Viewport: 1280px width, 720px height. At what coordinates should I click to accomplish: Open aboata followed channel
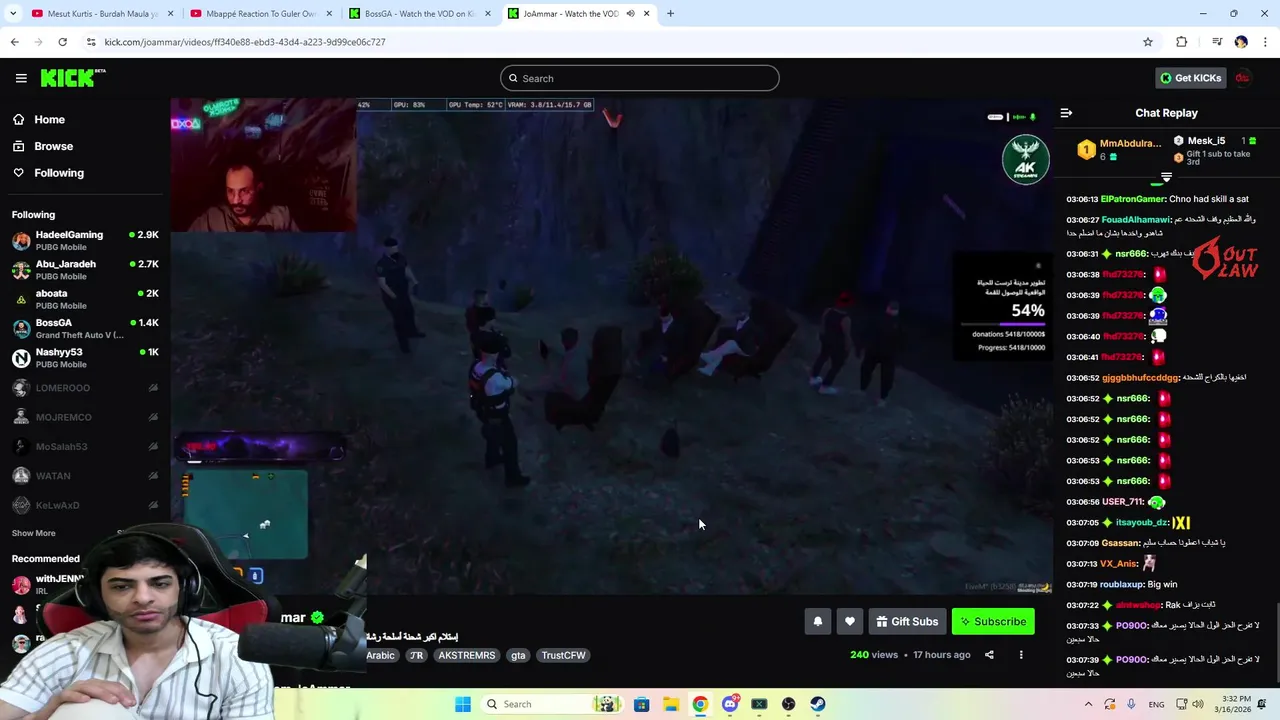(x=85, y=299)
